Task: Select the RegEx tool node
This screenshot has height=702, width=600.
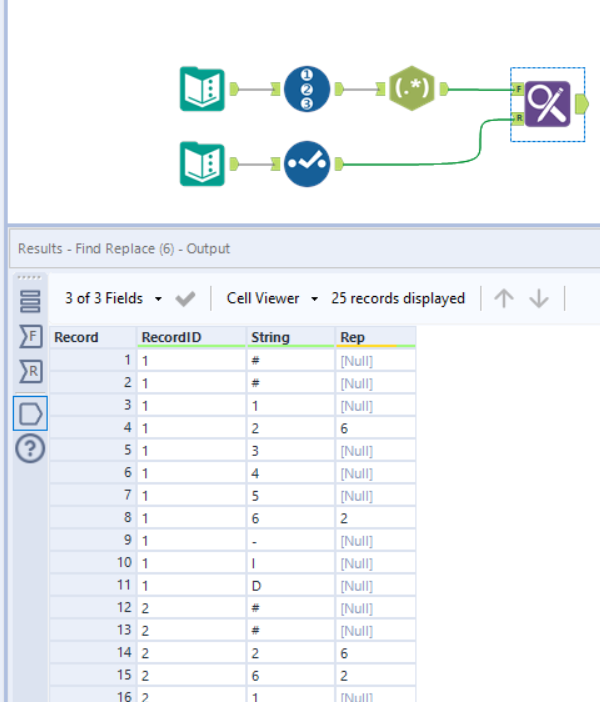Action: 411,89
